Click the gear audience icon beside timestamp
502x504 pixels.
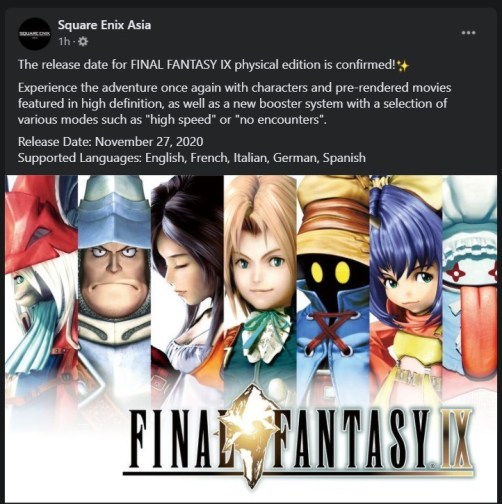click(83, 42)
